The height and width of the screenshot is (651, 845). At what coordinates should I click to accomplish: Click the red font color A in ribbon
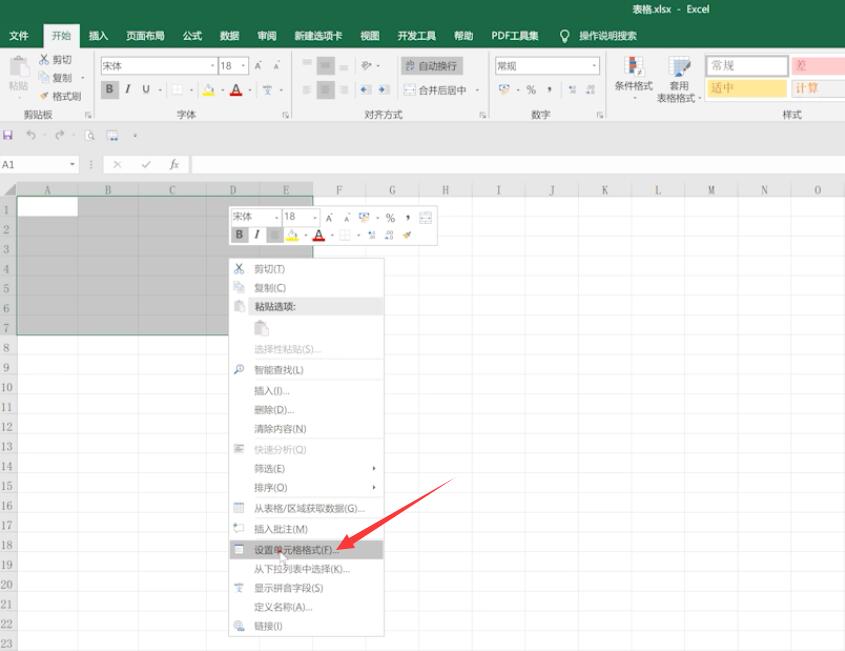[236, 90]
